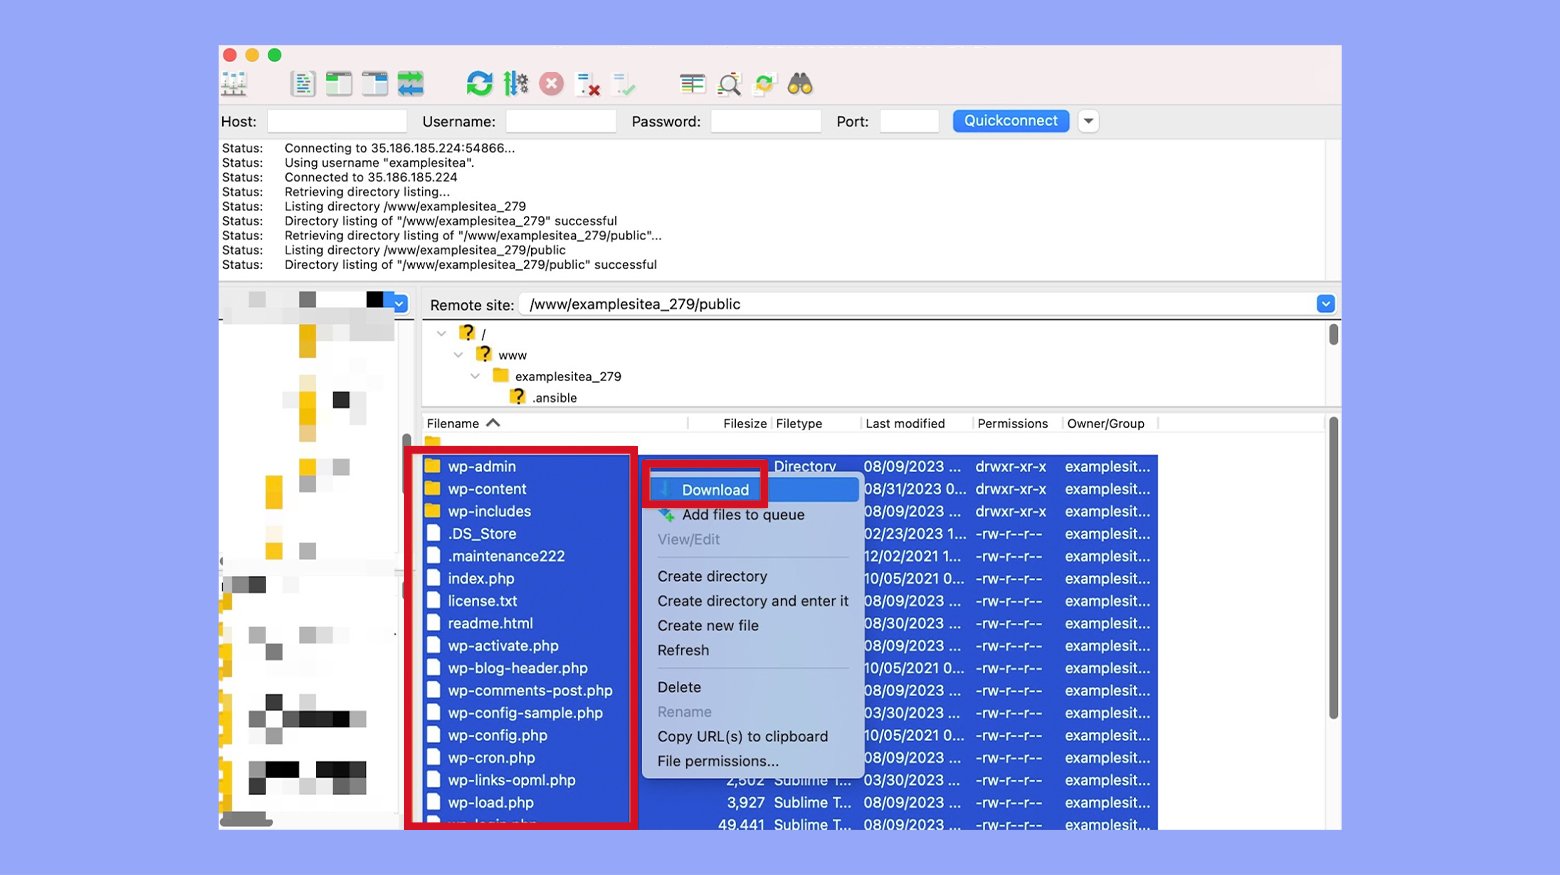Click Add files to queue option
This screenshot has width=1560, height=875.
(x=742, y=515)
